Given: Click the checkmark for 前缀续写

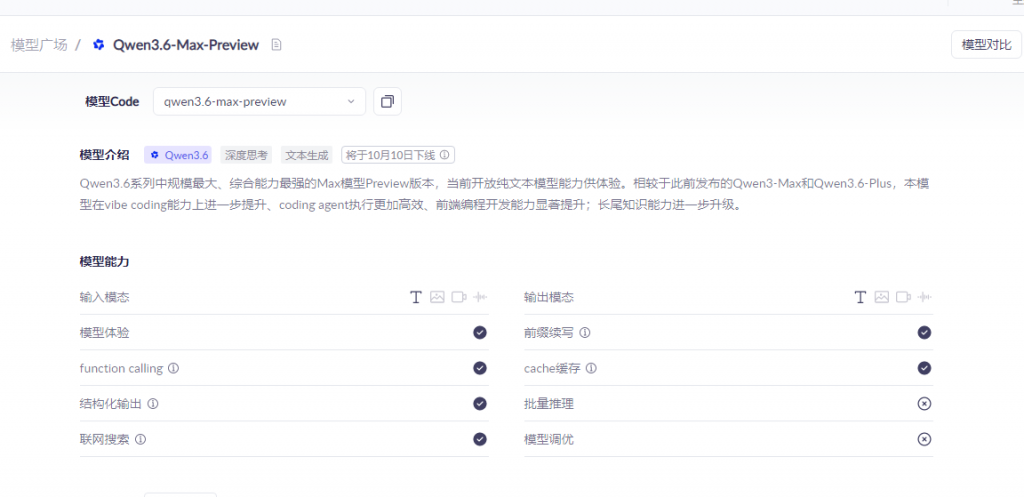Looking at the screenshot, I should click(x=924, y=333).
